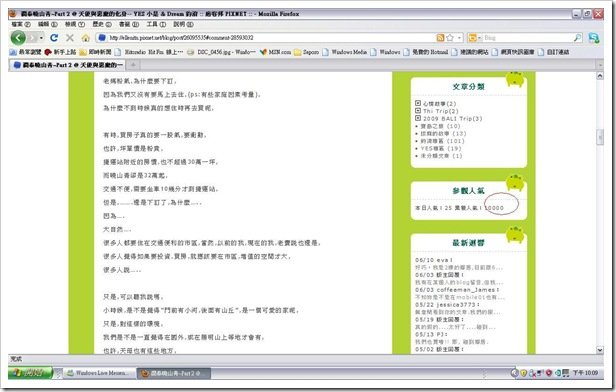Click the Stop loading X icon
The height and width of the screenshot is (392, 616).
point(70,38)
